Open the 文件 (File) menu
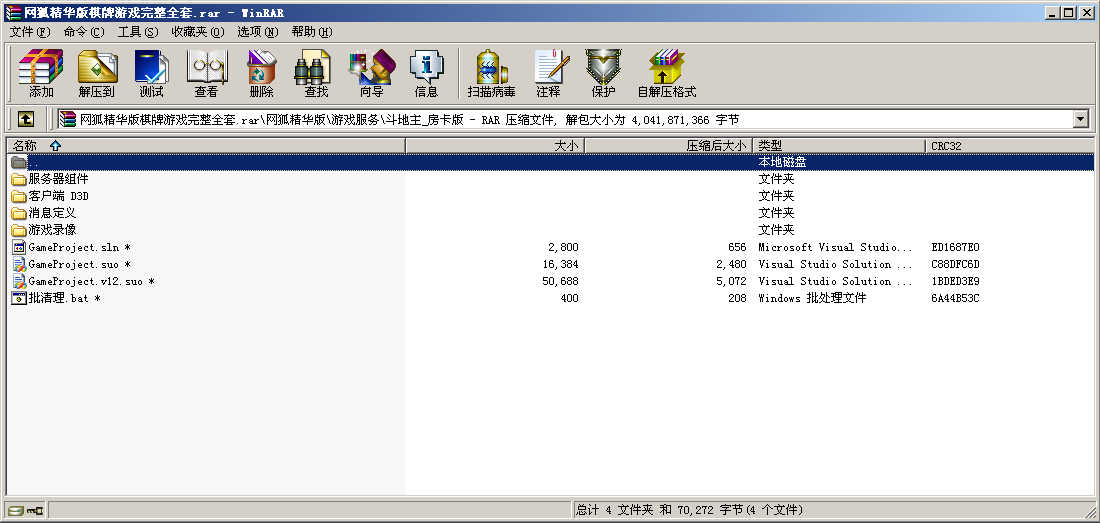Image resolution: width=1100 pixels, height=523 pixels. (29, 32)
